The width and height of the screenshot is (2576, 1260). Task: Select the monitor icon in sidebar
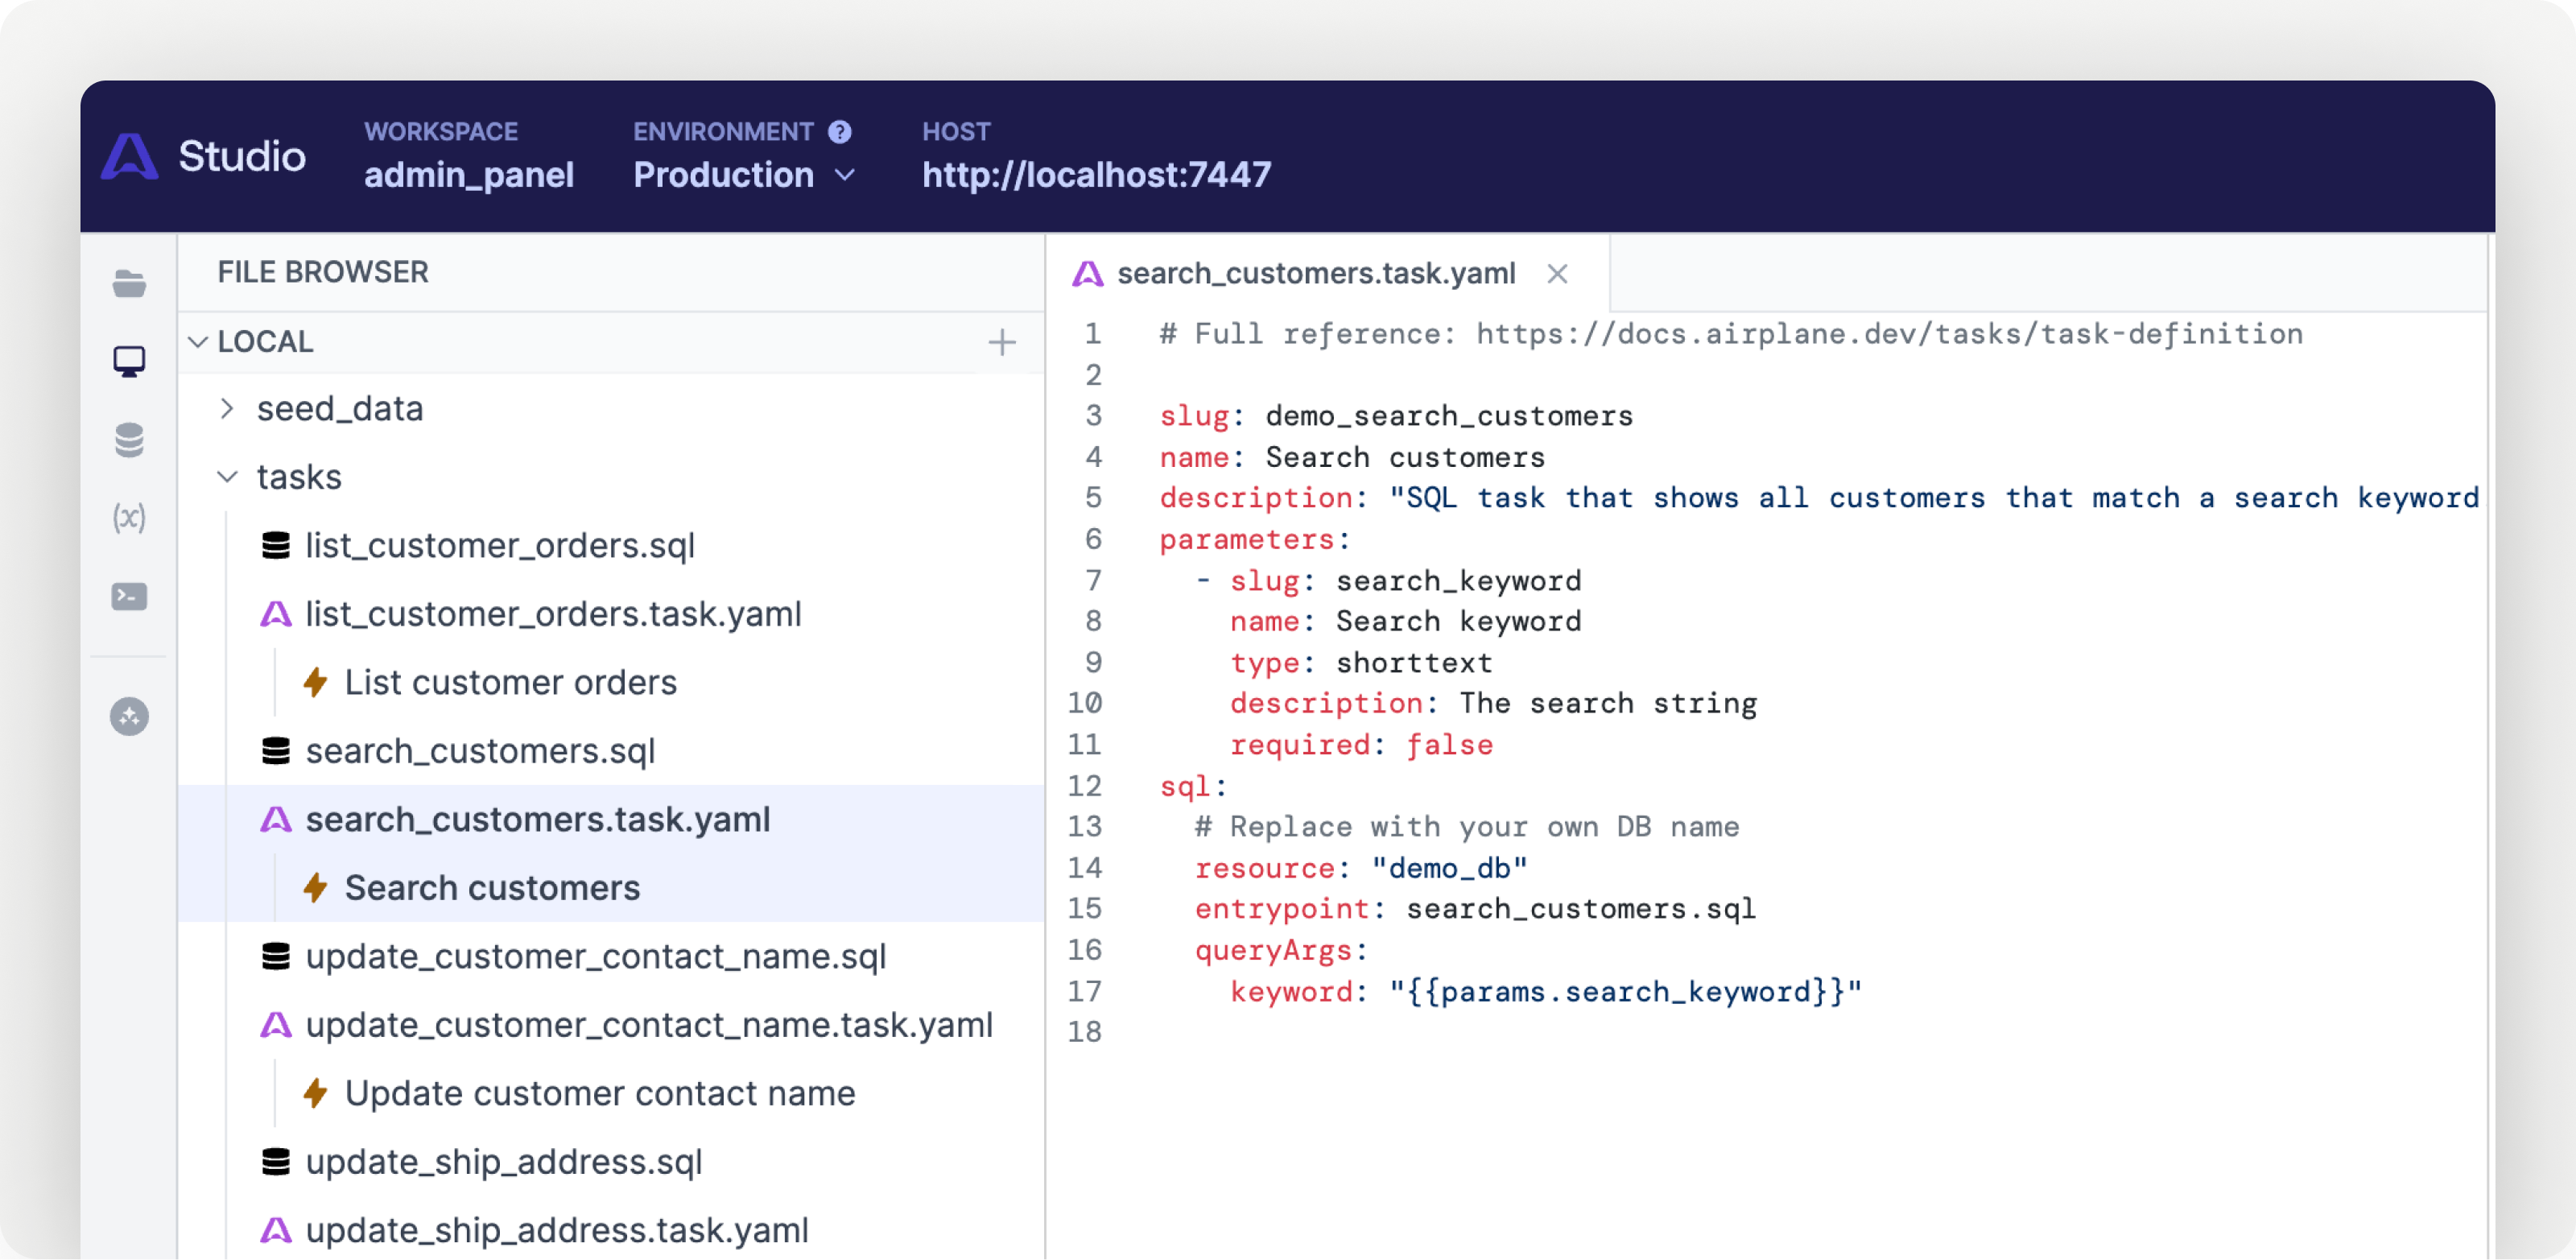(x=129, y=361)
